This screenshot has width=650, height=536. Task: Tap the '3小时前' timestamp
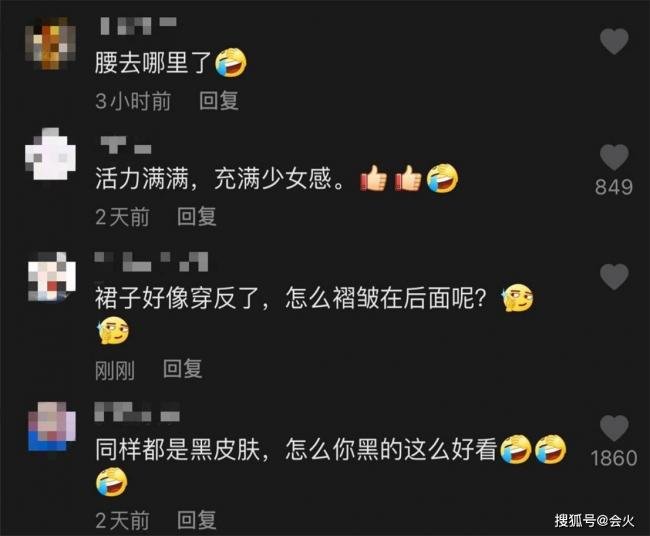(x=133, y=101)
